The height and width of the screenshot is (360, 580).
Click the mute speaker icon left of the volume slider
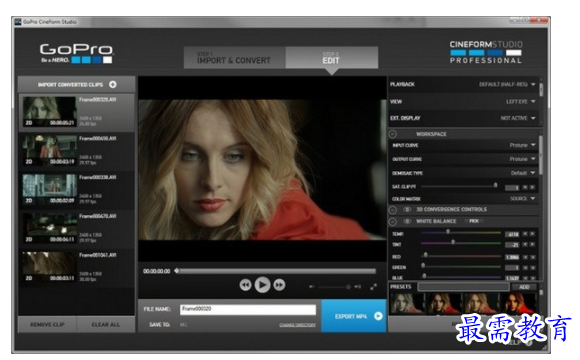click(x=312, y=287)
